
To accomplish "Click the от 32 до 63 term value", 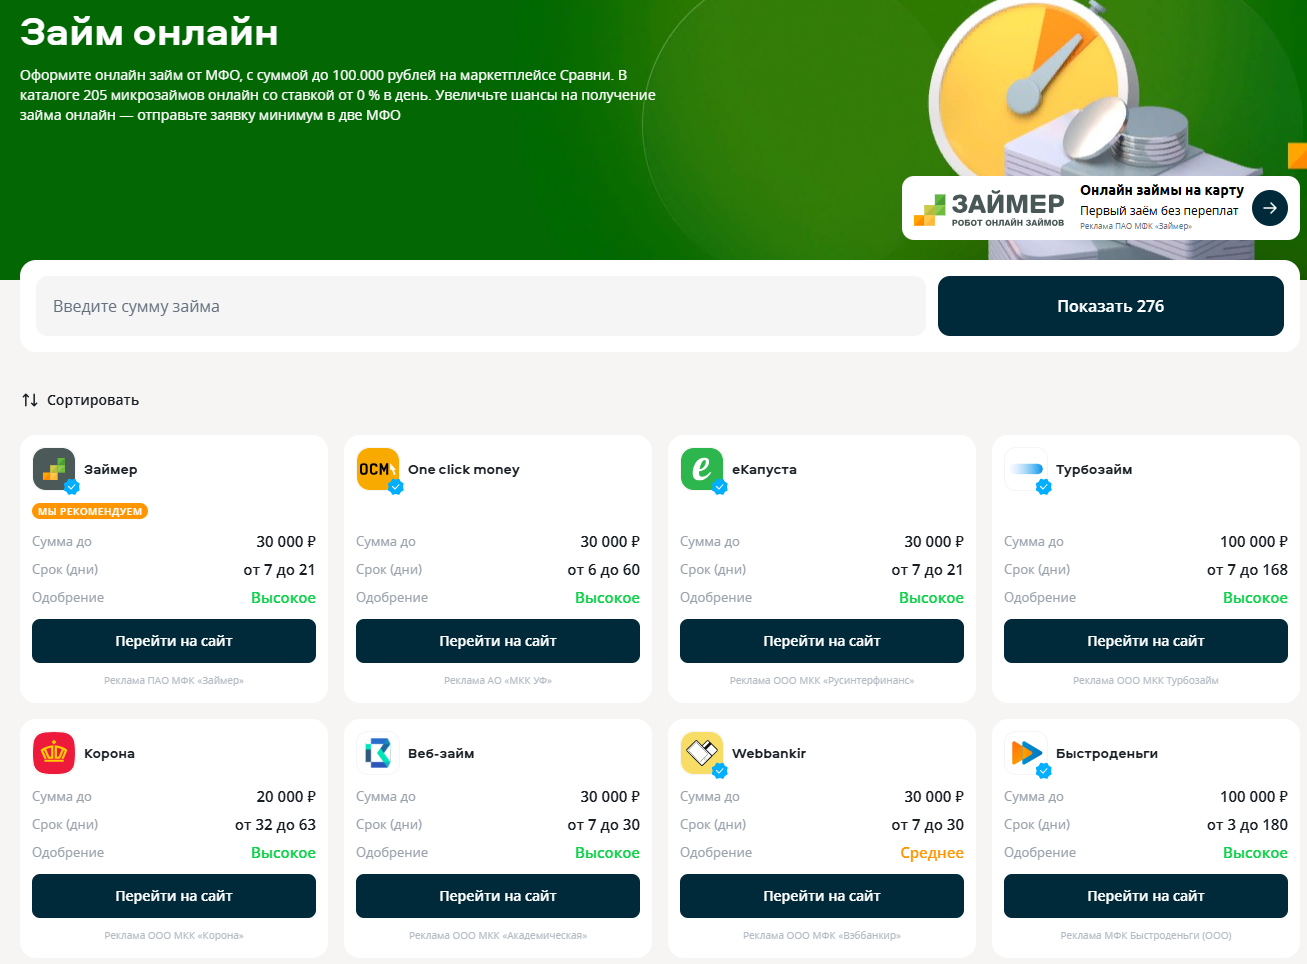I will (275, 825).
